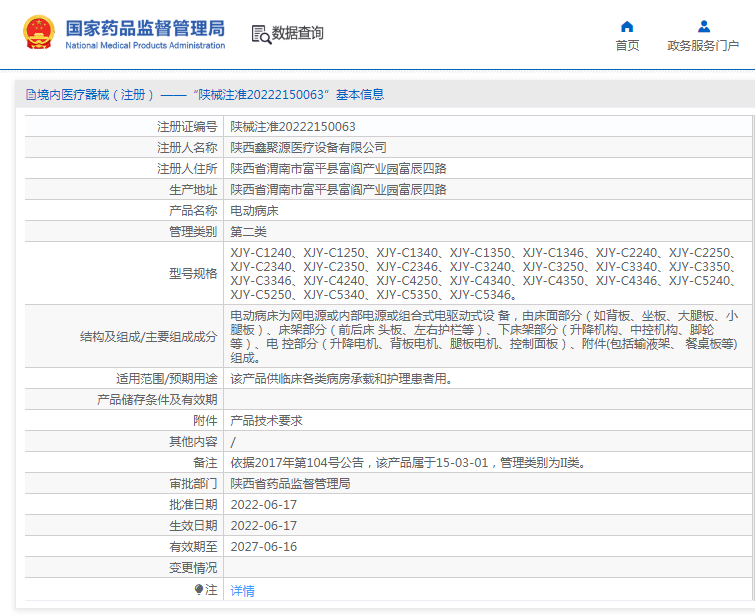Click 国家药品监督管理局 site title
Viewport: 755px width, 616px height.
pos(145,28)
